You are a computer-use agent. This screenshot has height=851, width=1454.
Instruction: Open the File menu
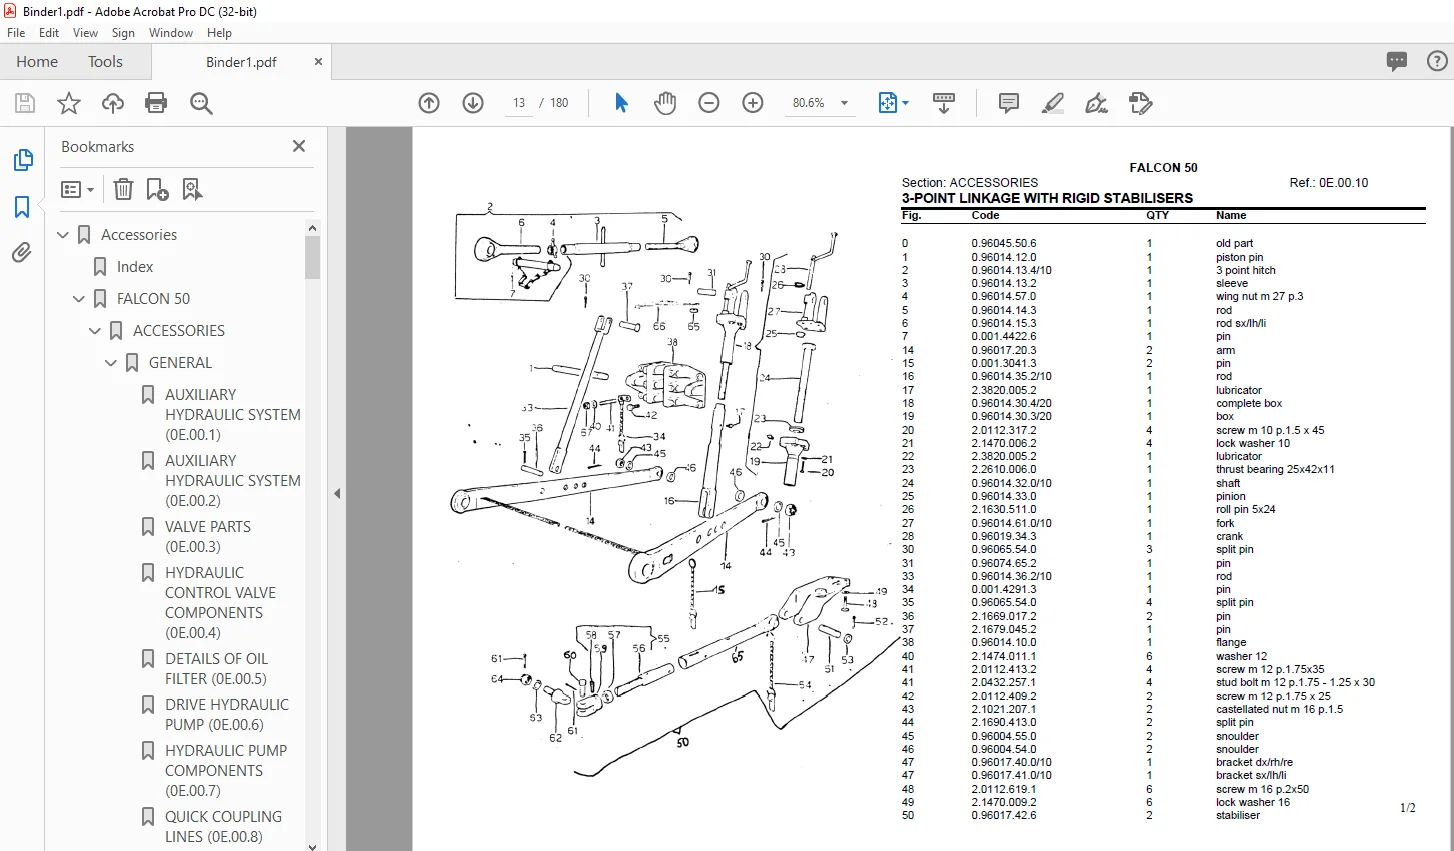click(x=16, y=33)
